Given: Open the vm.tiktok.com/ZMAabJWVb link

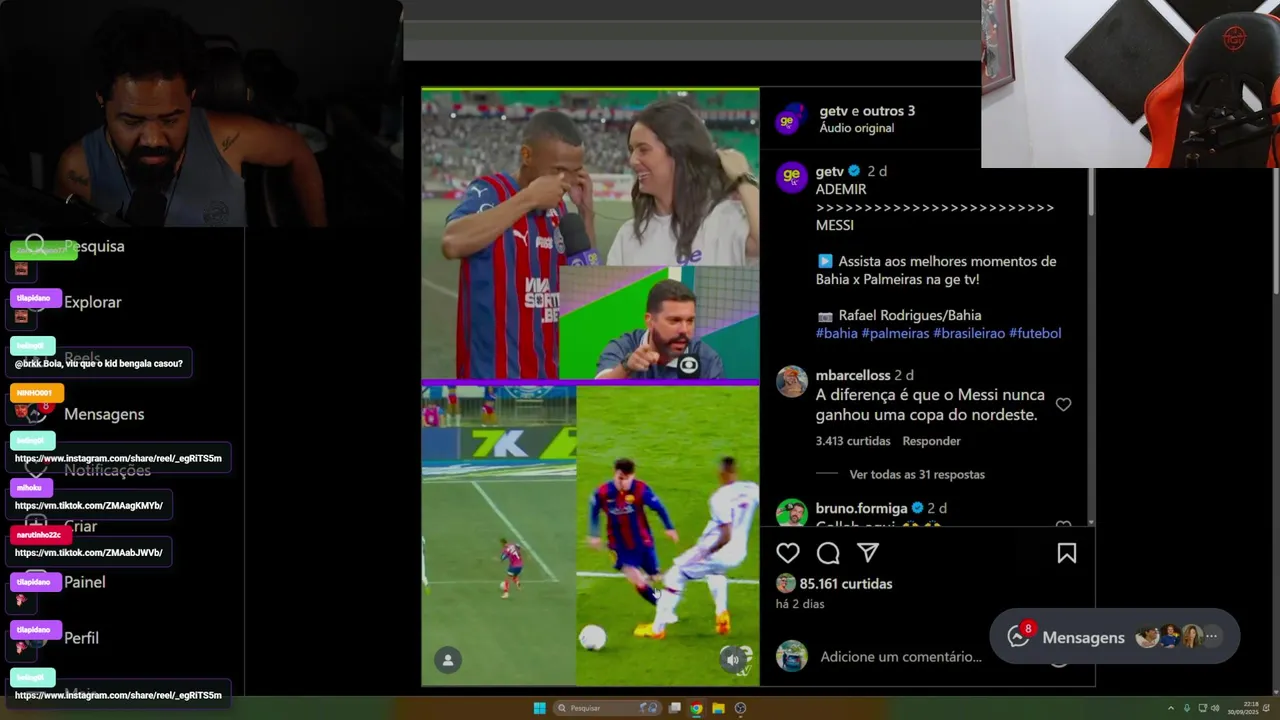Looking at the screenshot, I should click(x=89, y=553).
